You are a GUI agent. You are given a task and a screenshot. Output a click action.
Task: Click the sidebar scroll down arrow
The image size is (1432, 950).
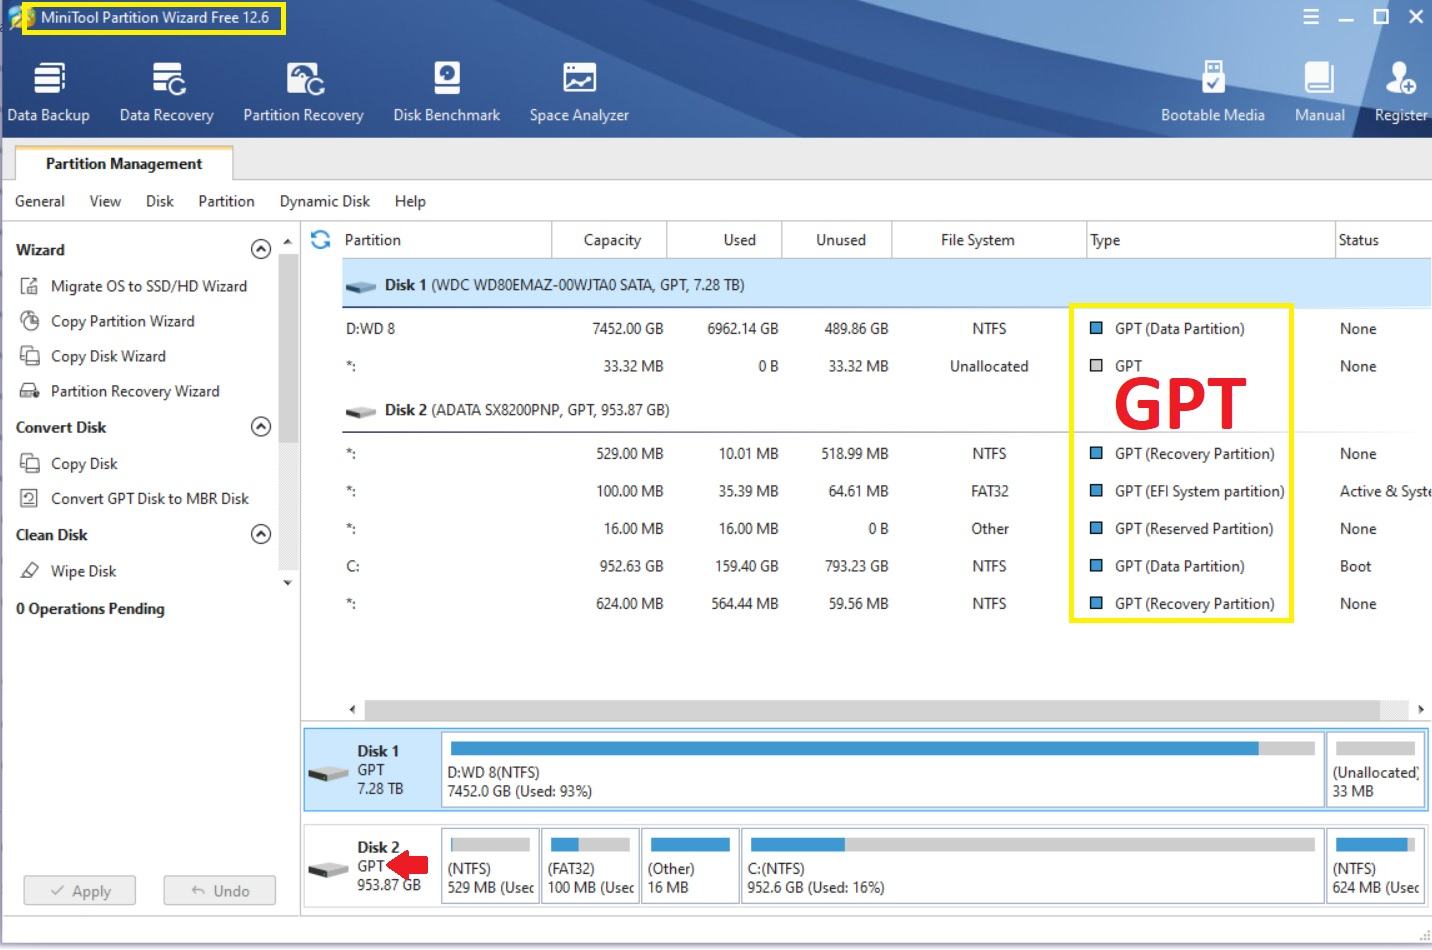coord(288,583)
